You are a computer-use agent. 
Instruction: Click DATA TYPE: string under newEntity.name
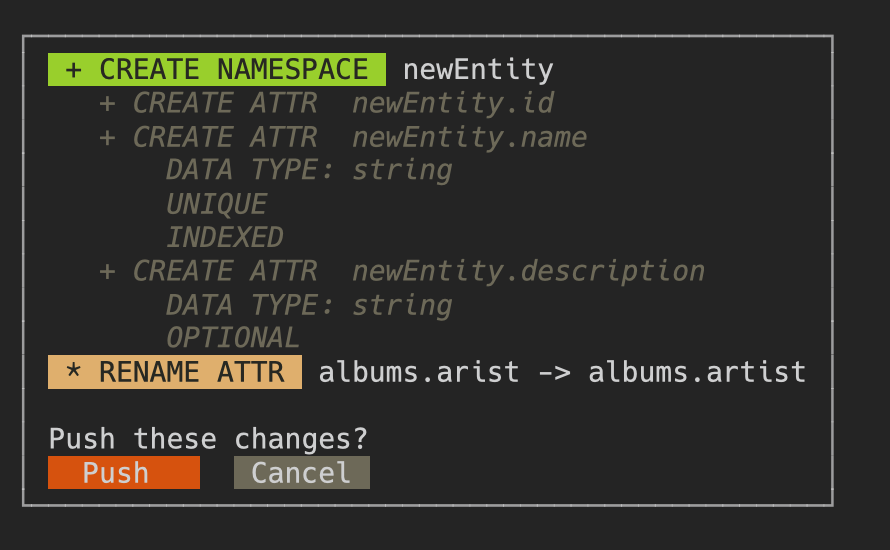click(309, 171)
